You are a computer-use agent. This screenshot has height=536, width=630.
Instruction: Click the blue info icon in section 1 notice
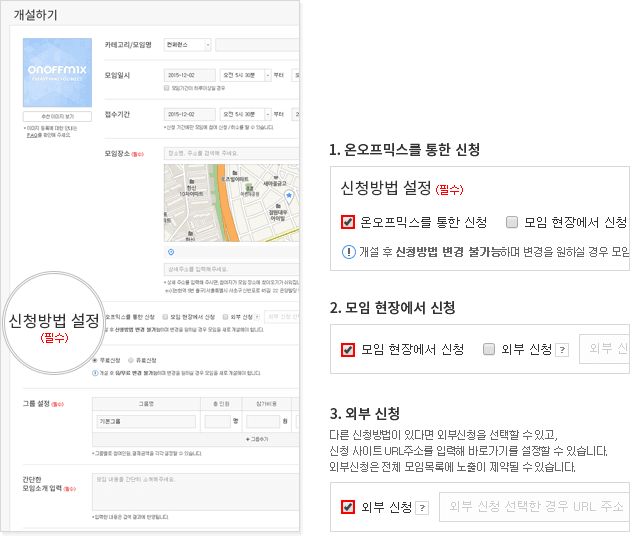(348, 252)
